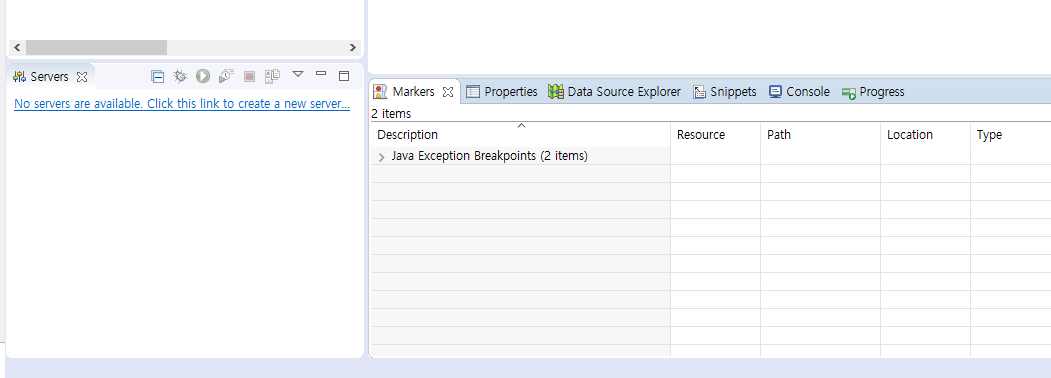Click the Console monitor icon
1051x378 pixels.
(776, 92)
